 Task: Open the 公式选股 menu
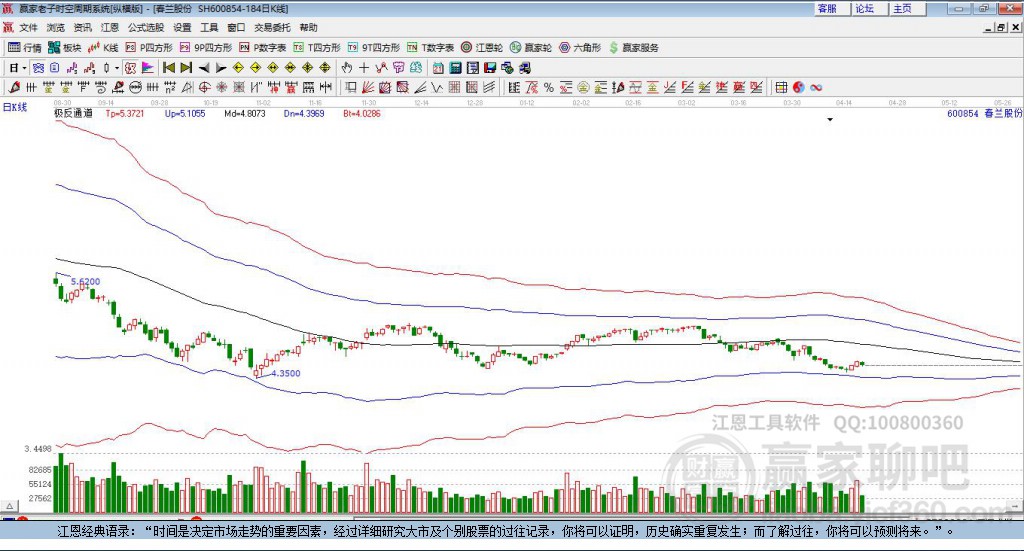point(146,27)
